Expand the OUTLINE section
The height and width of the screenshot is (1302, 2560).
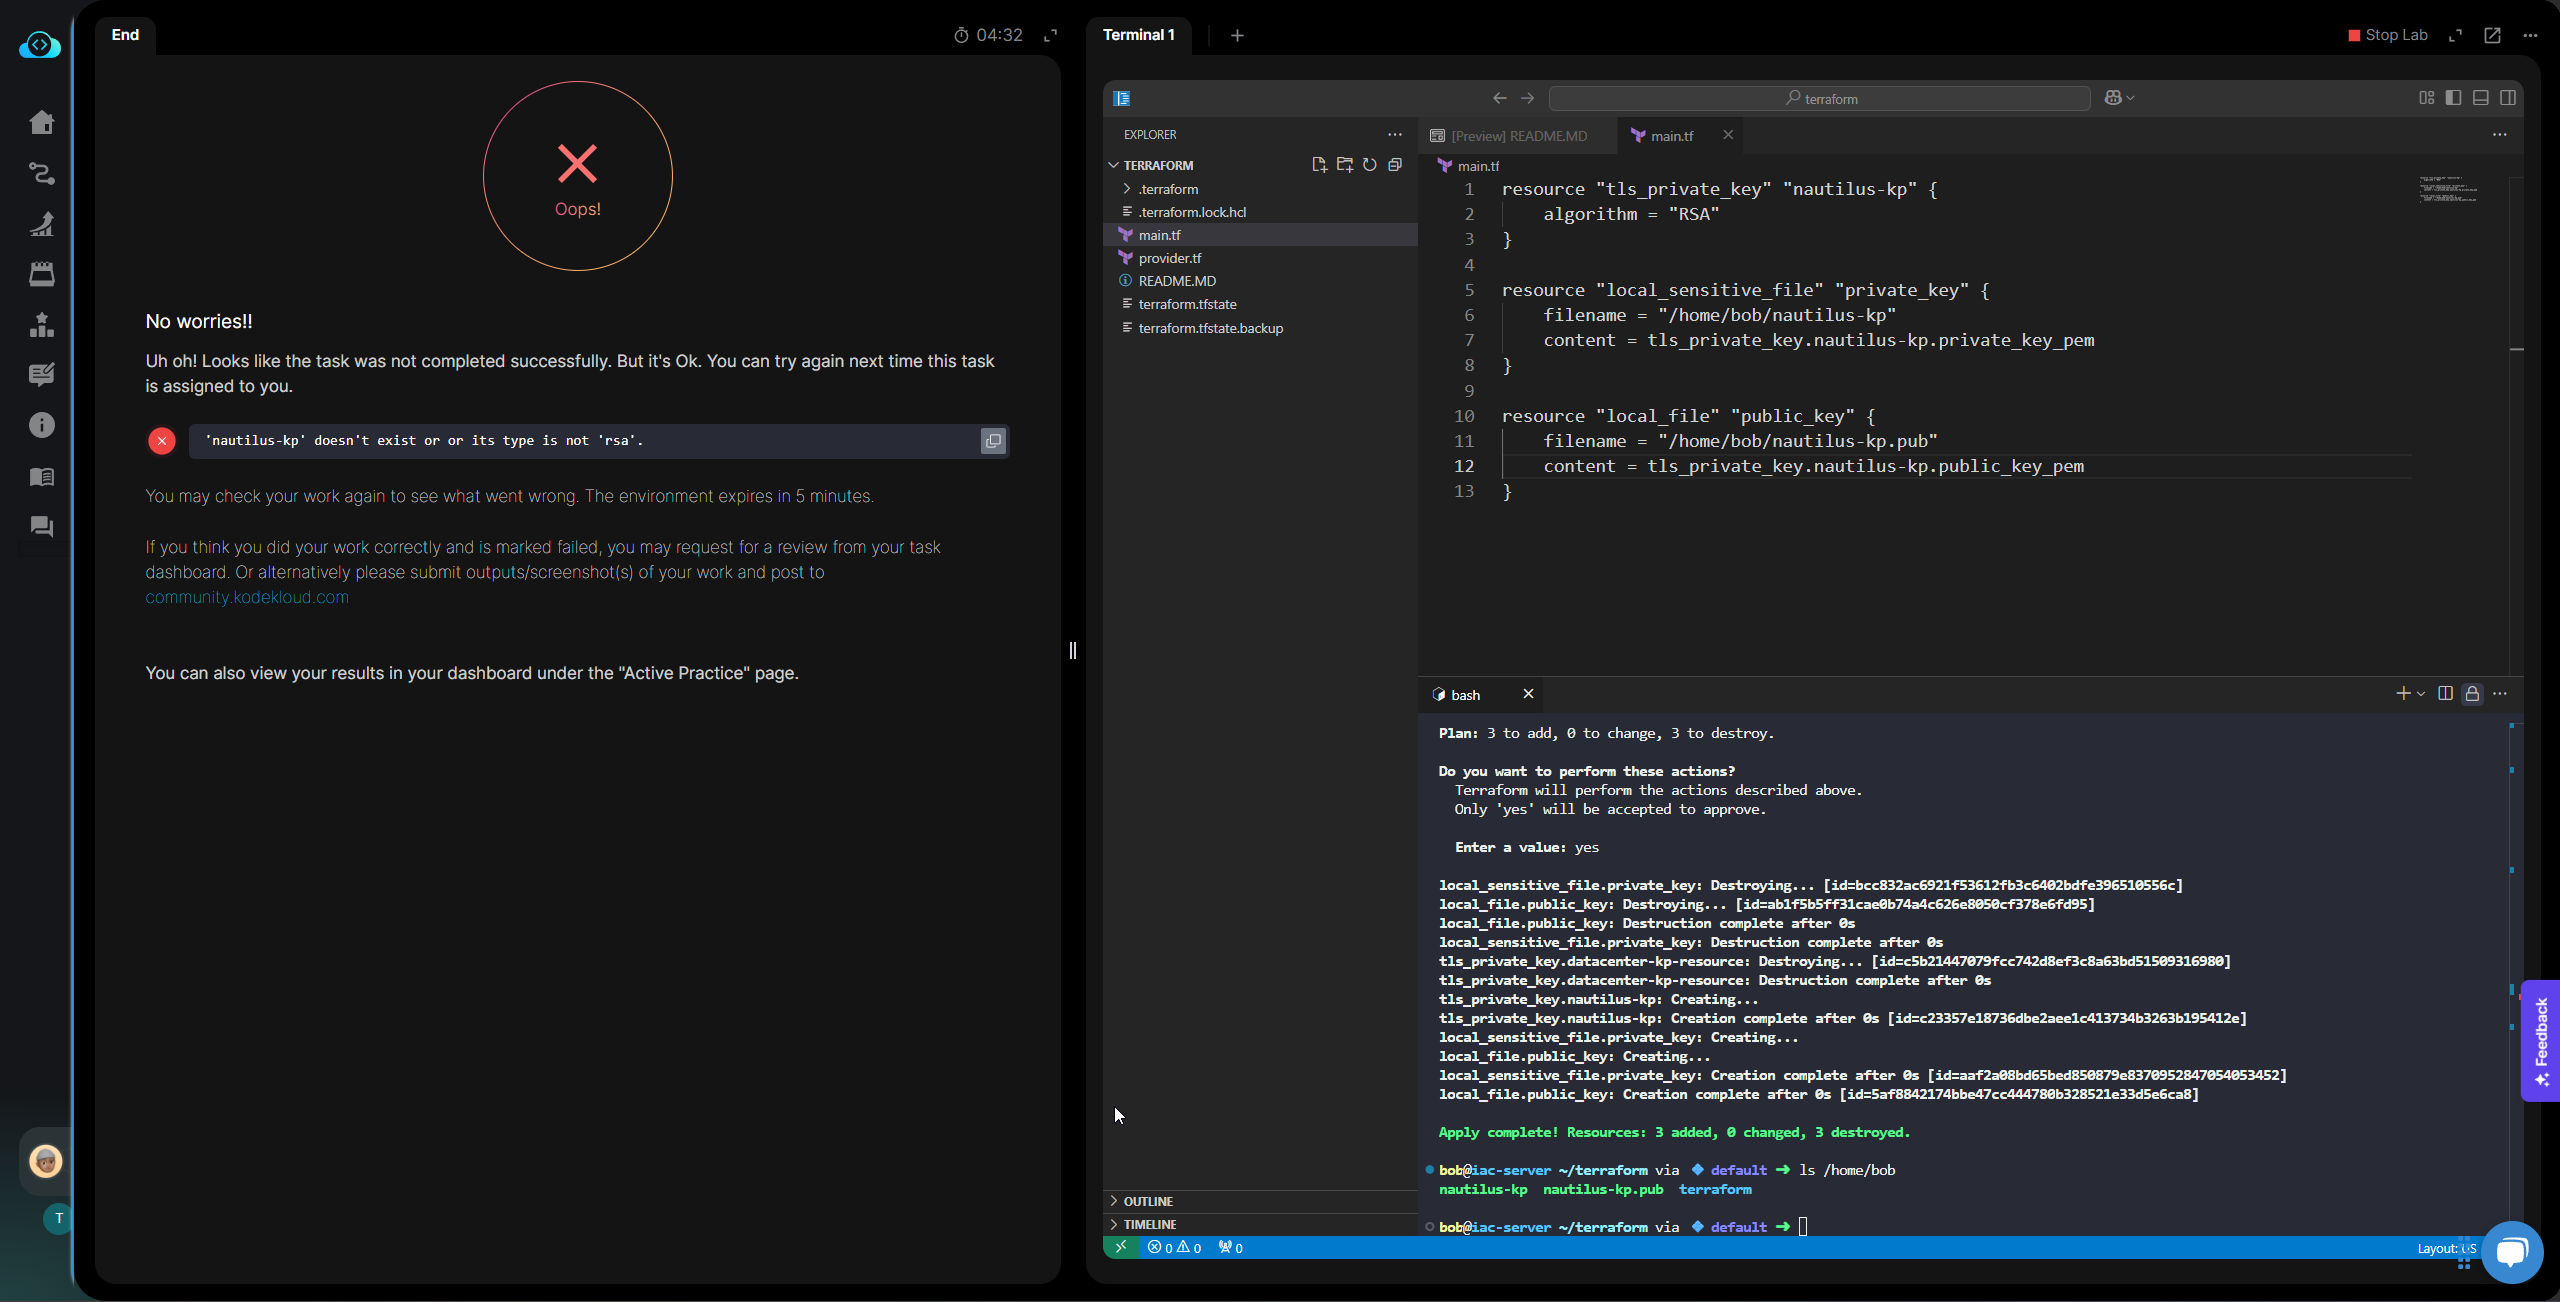click(1147, 1201)
